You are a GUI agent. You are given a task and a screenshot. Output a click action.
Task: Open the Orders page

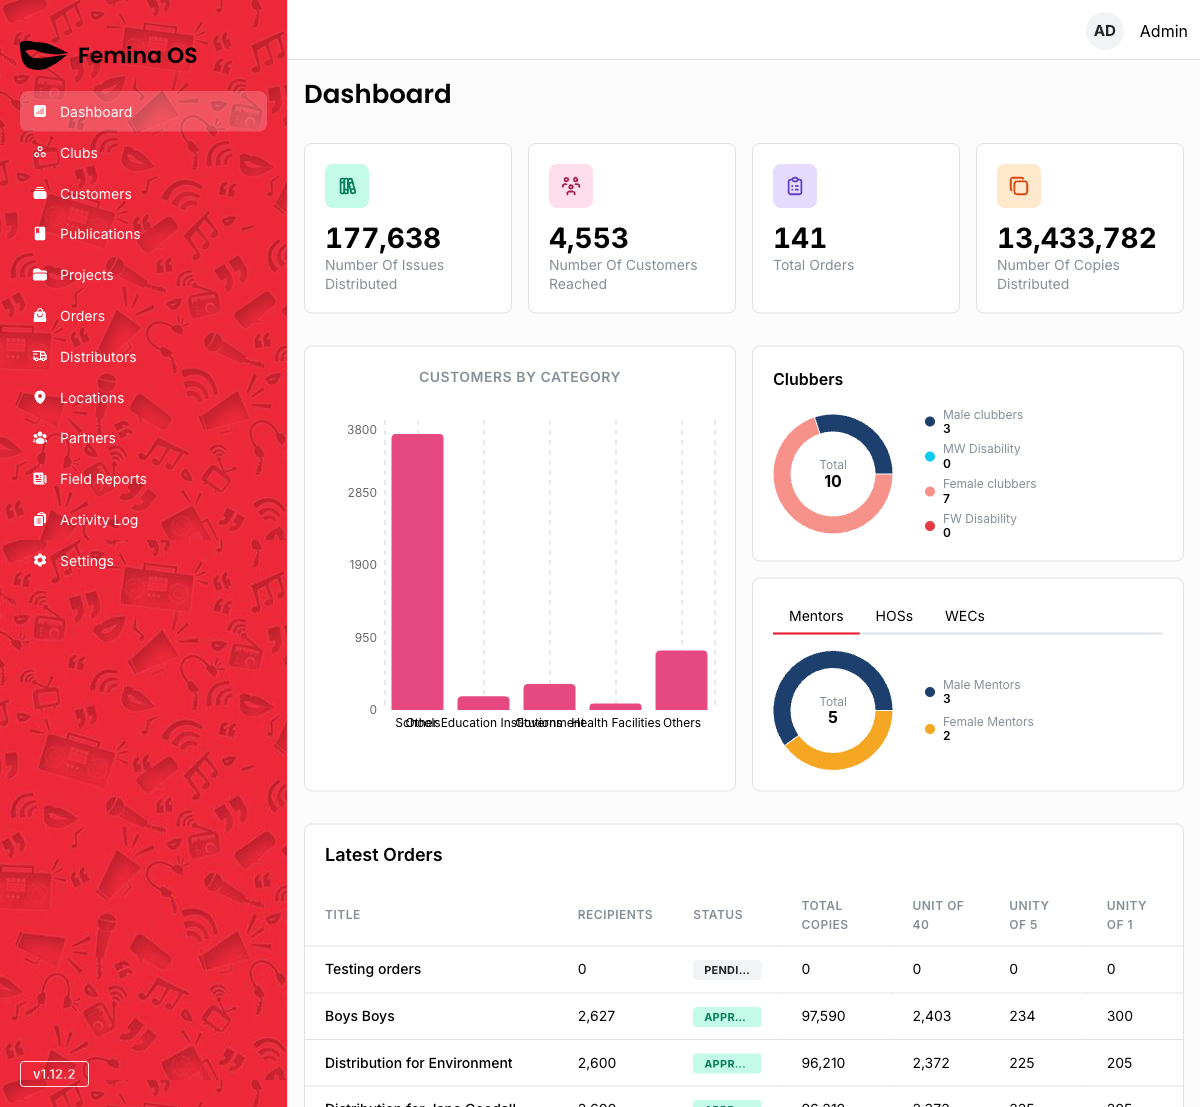tap(143, 316)
